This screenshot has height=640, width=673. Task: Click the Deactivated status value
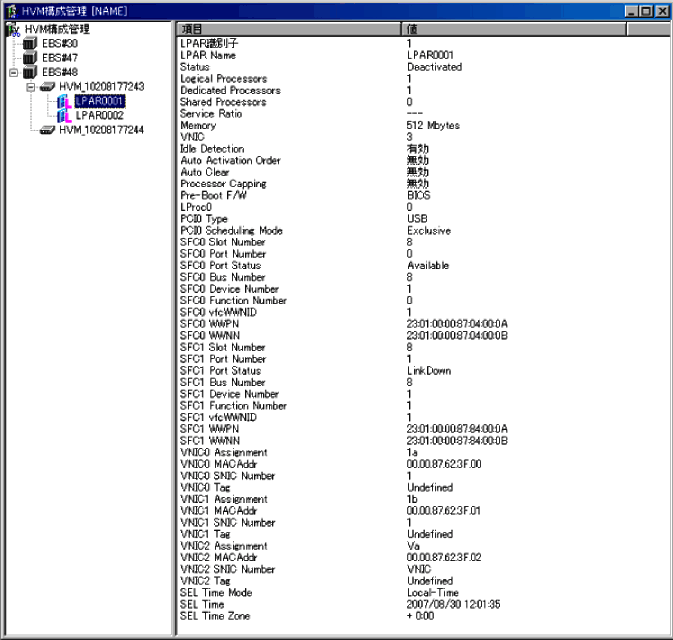tap(434, 67)
